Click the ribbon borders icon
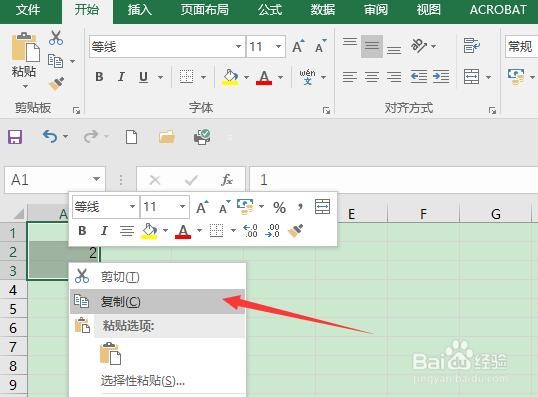Image resolution: width=538 pixels, height=397 pixels. pos(187,77)
